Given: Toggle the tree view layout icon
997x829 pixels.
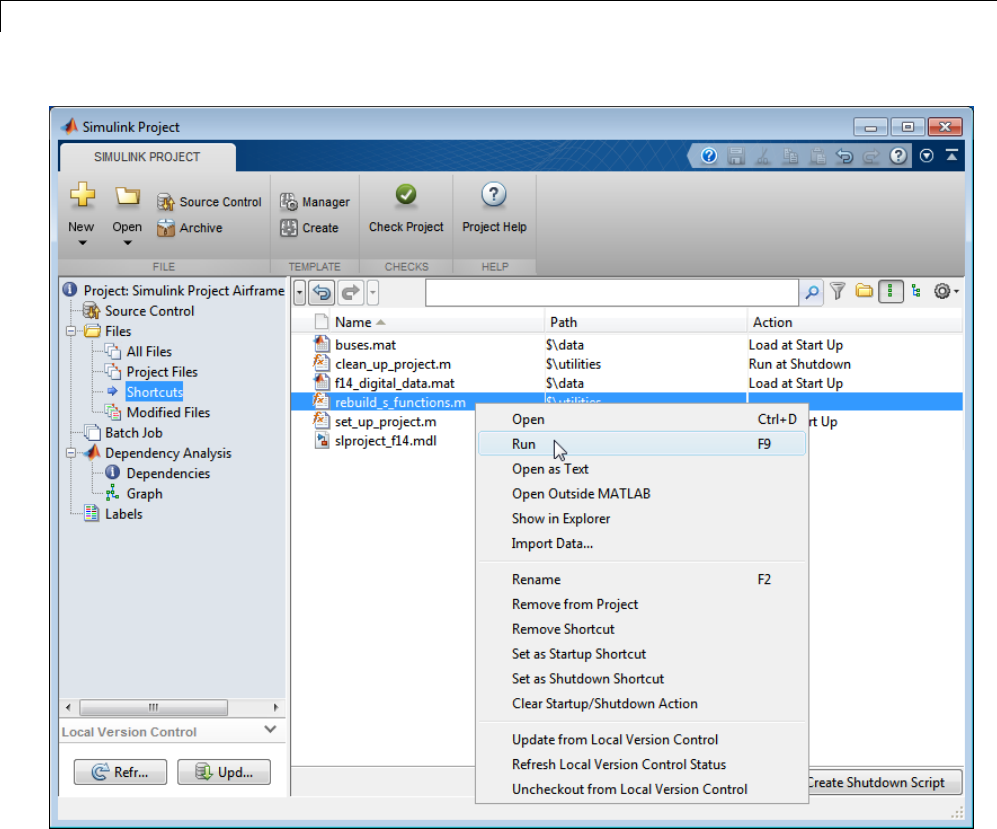Looking at the screenshot, I should click(x=916, y=291).
